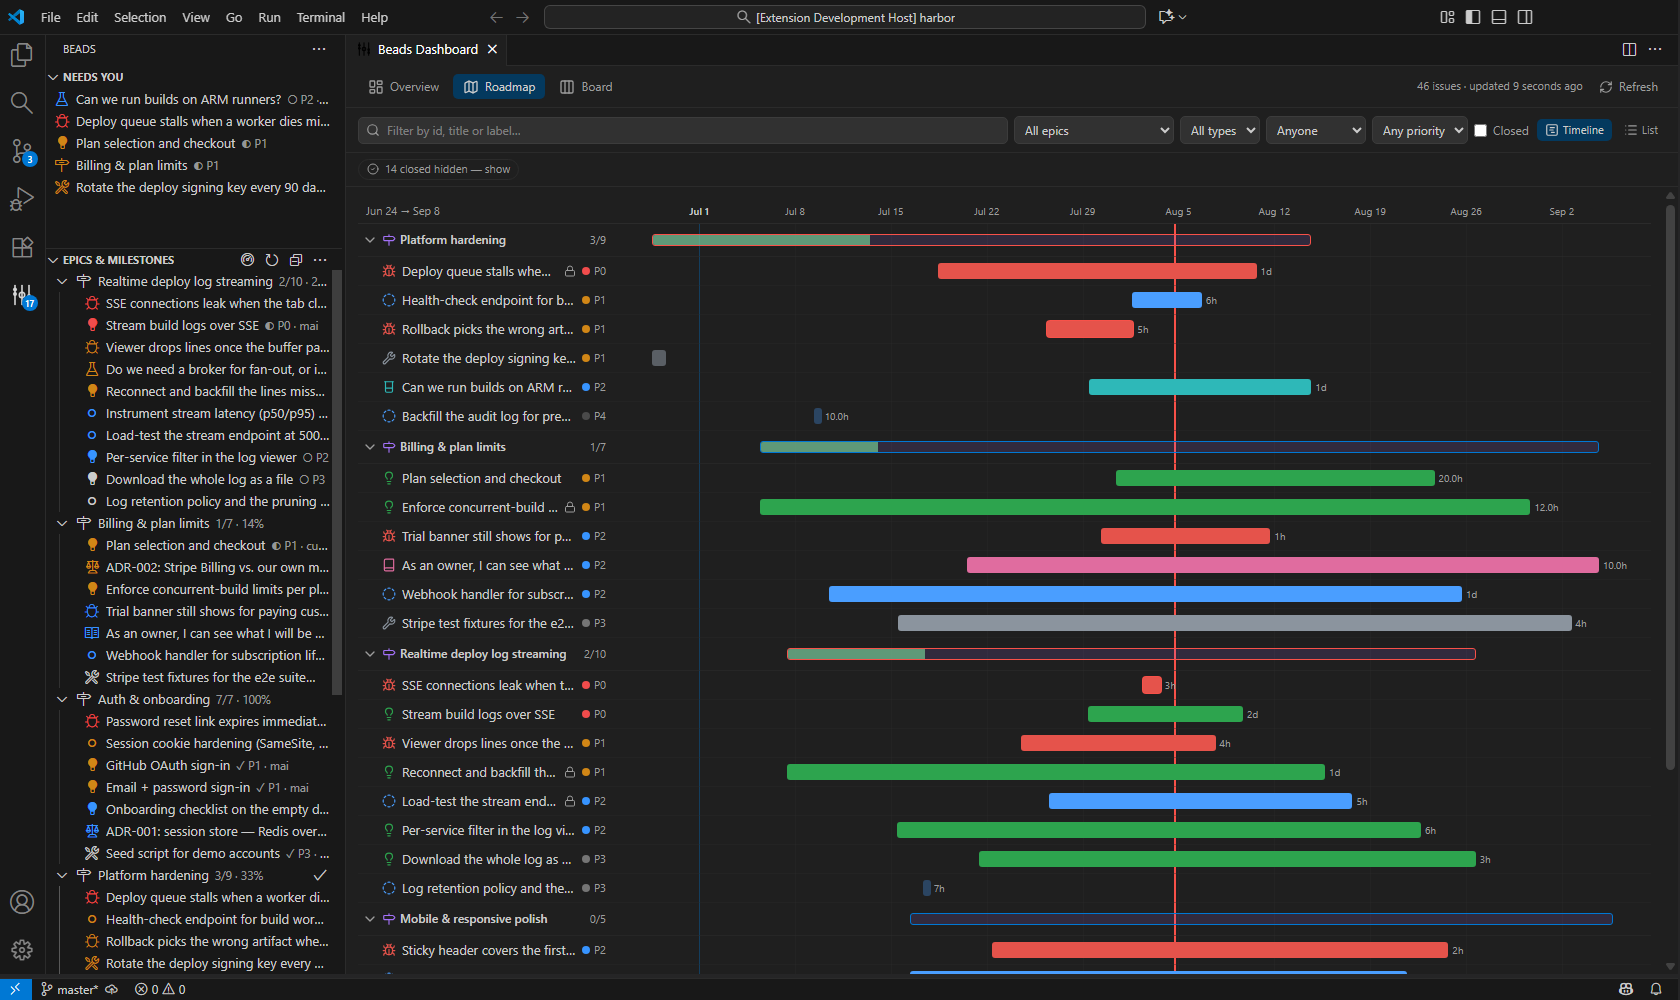Open the Selection menu

tap(140, 17)
